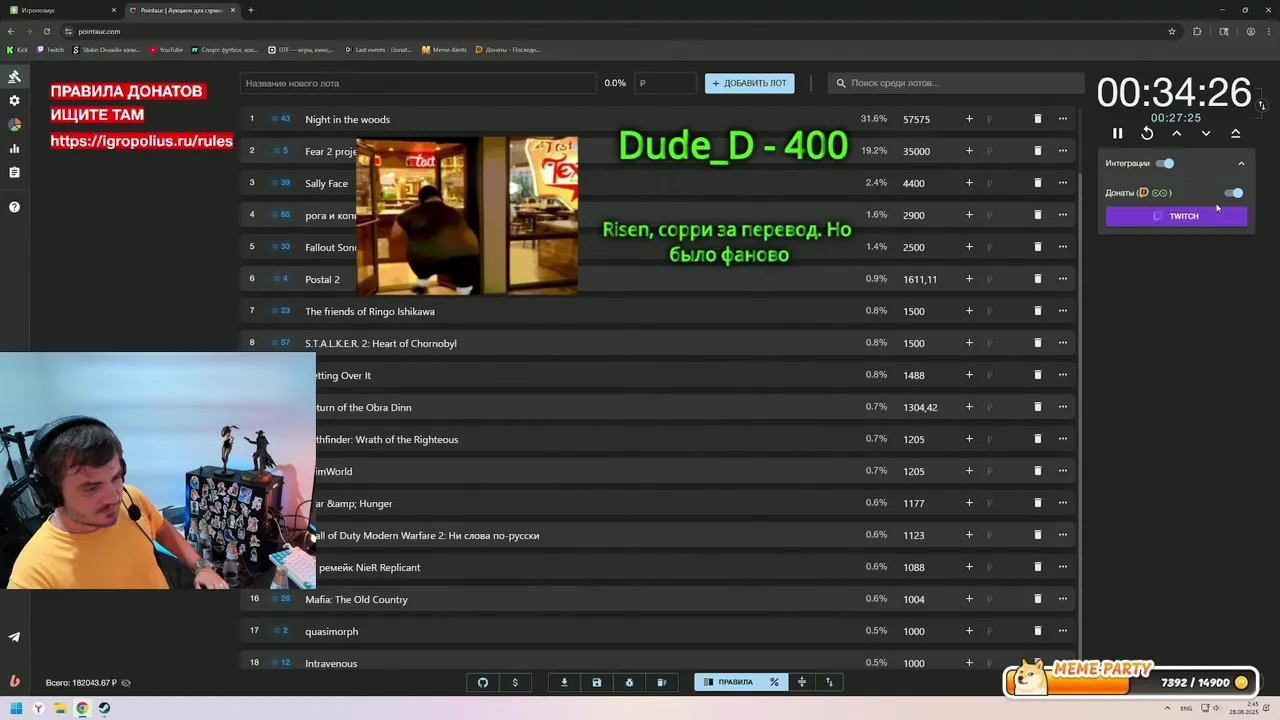Viewport: 1280px width, 720px height.
Task: Open File Explorer from taskbar
Action: (x=60, y=709)
